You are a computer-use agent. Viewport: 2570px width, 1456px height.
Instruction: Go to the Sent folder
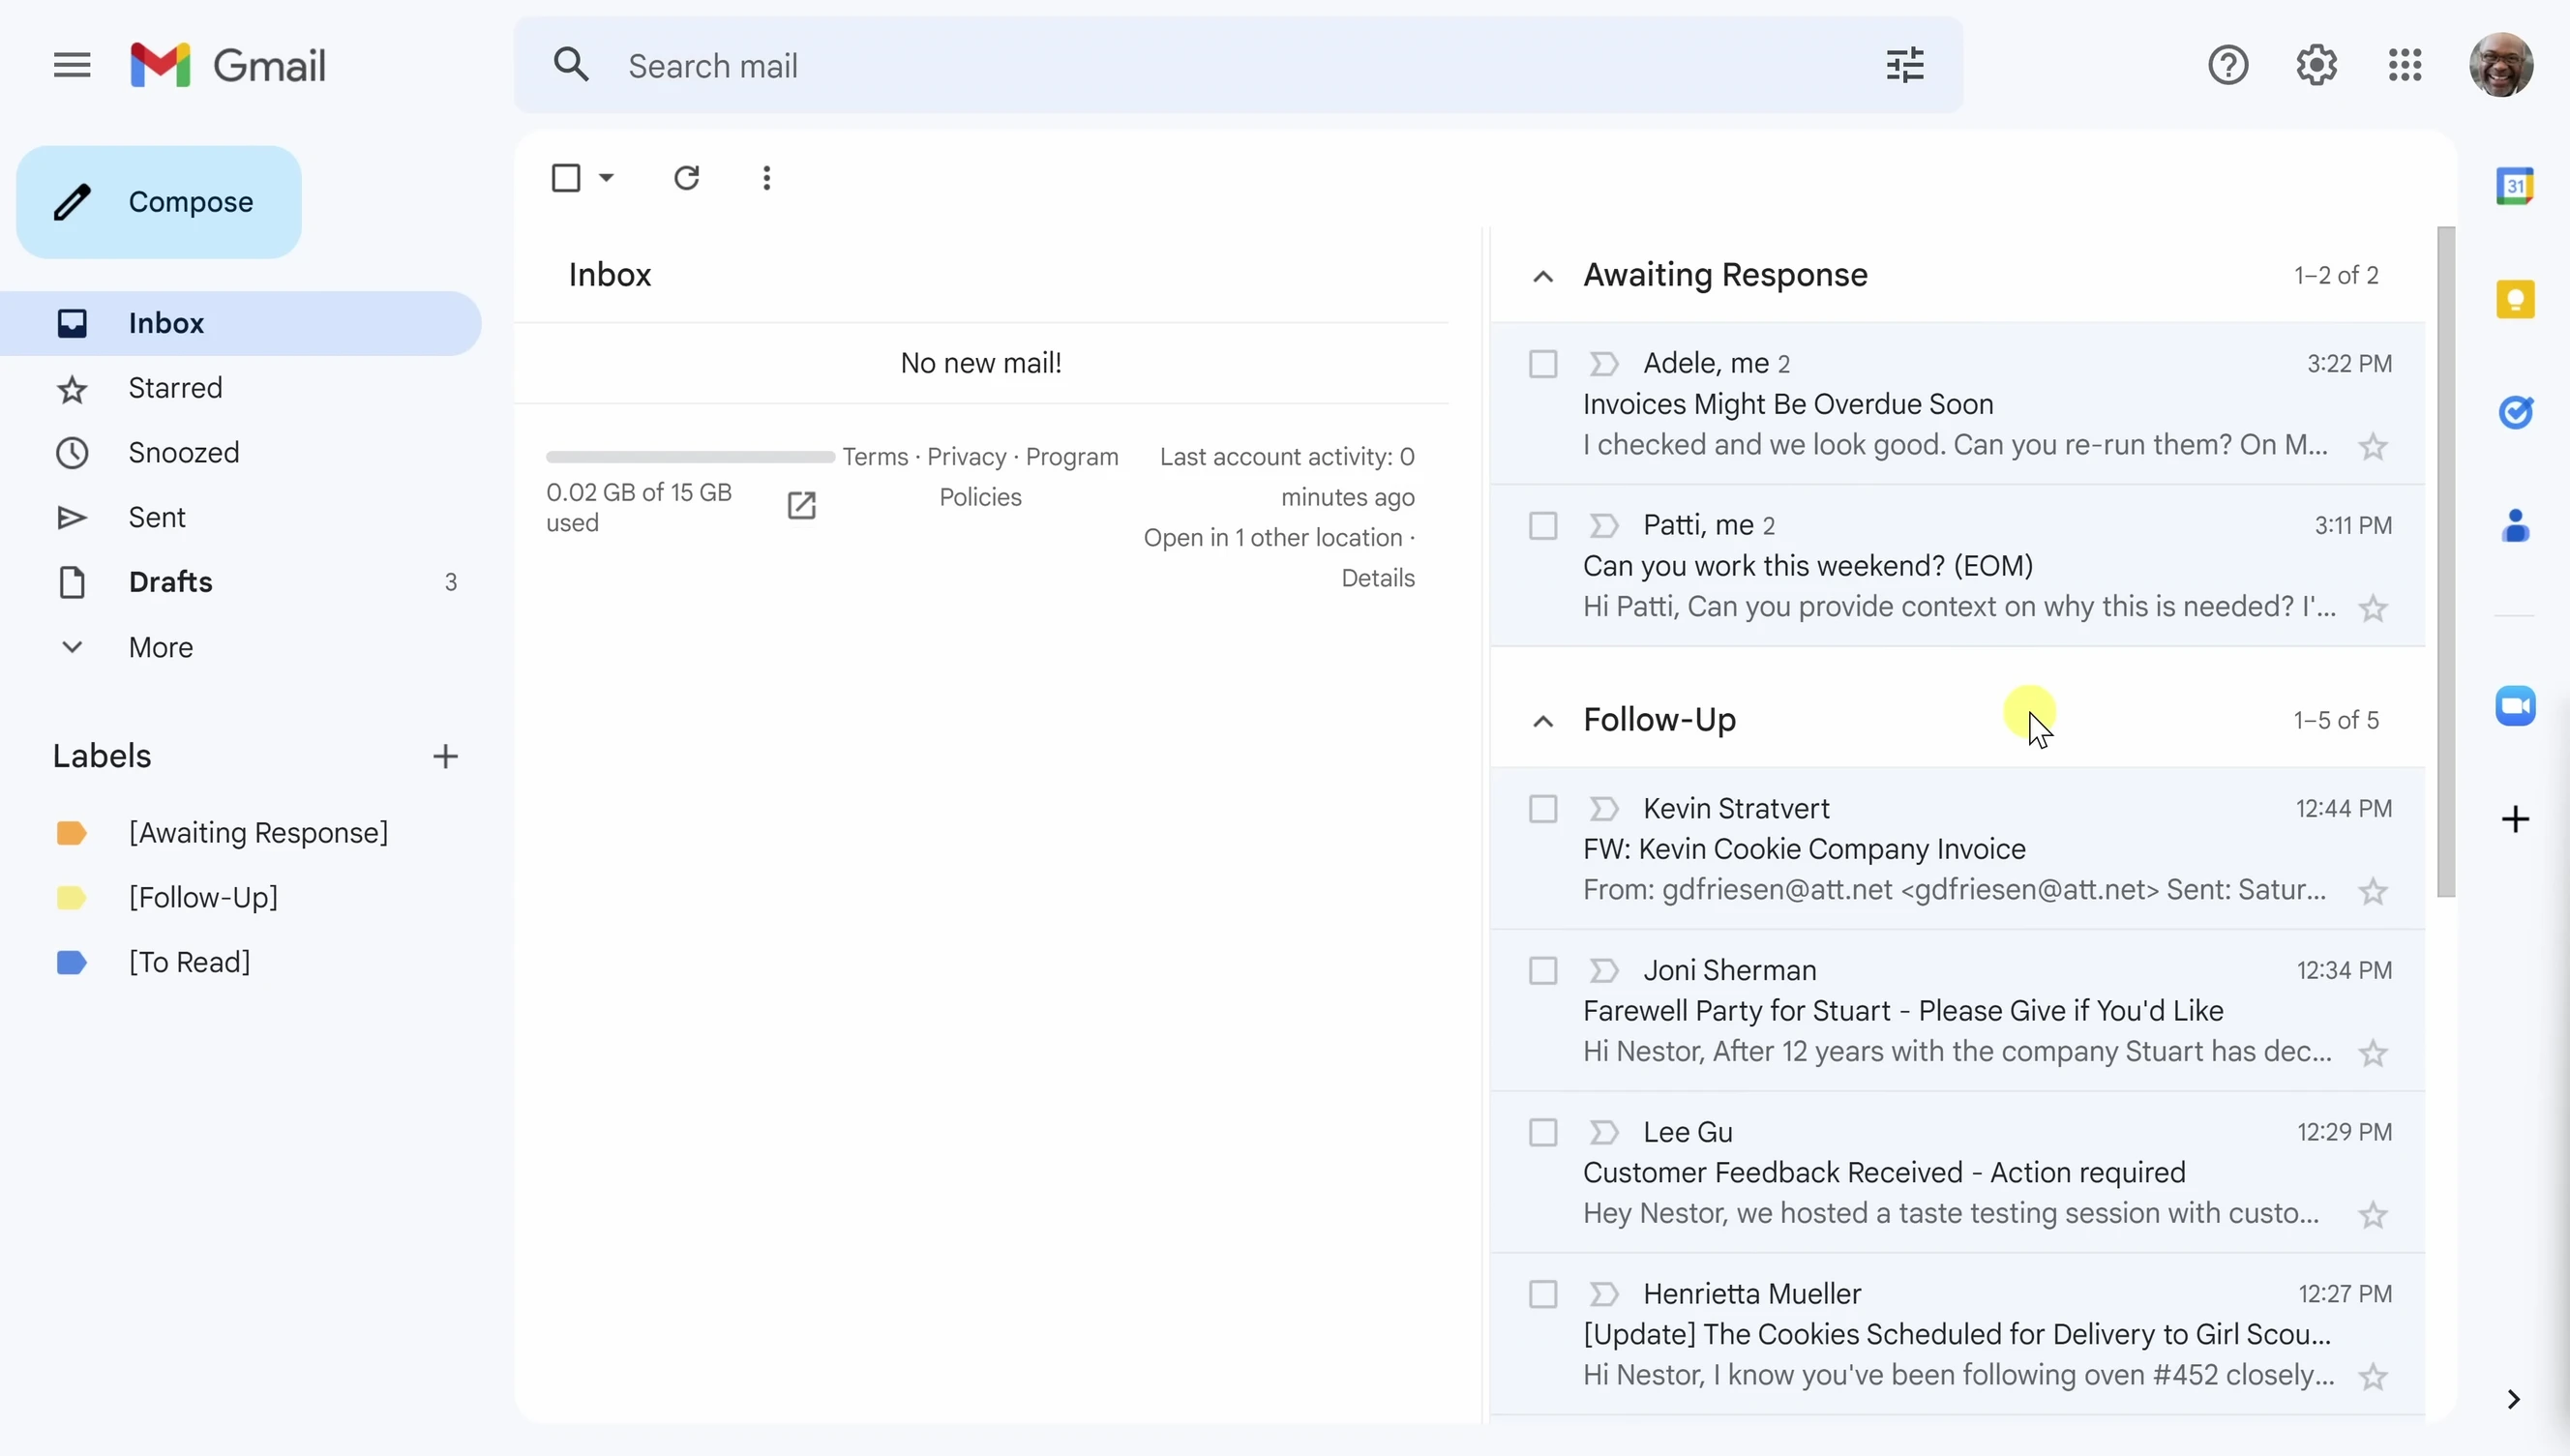157,517
